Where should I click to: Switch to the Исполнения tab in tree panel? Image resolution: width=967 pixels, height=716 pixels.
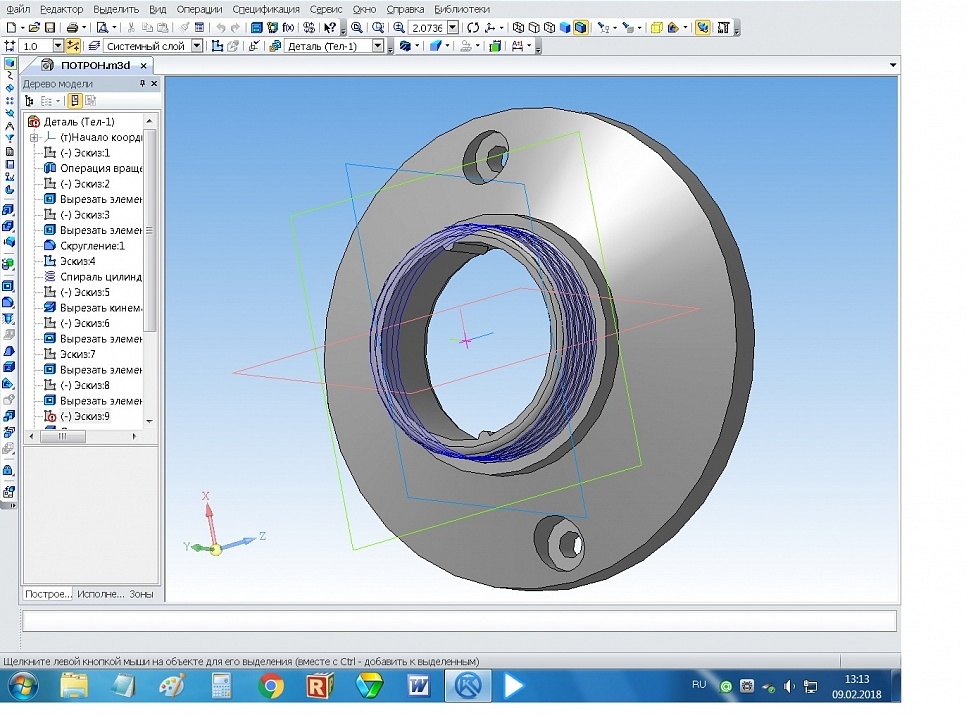click(100, 593)
